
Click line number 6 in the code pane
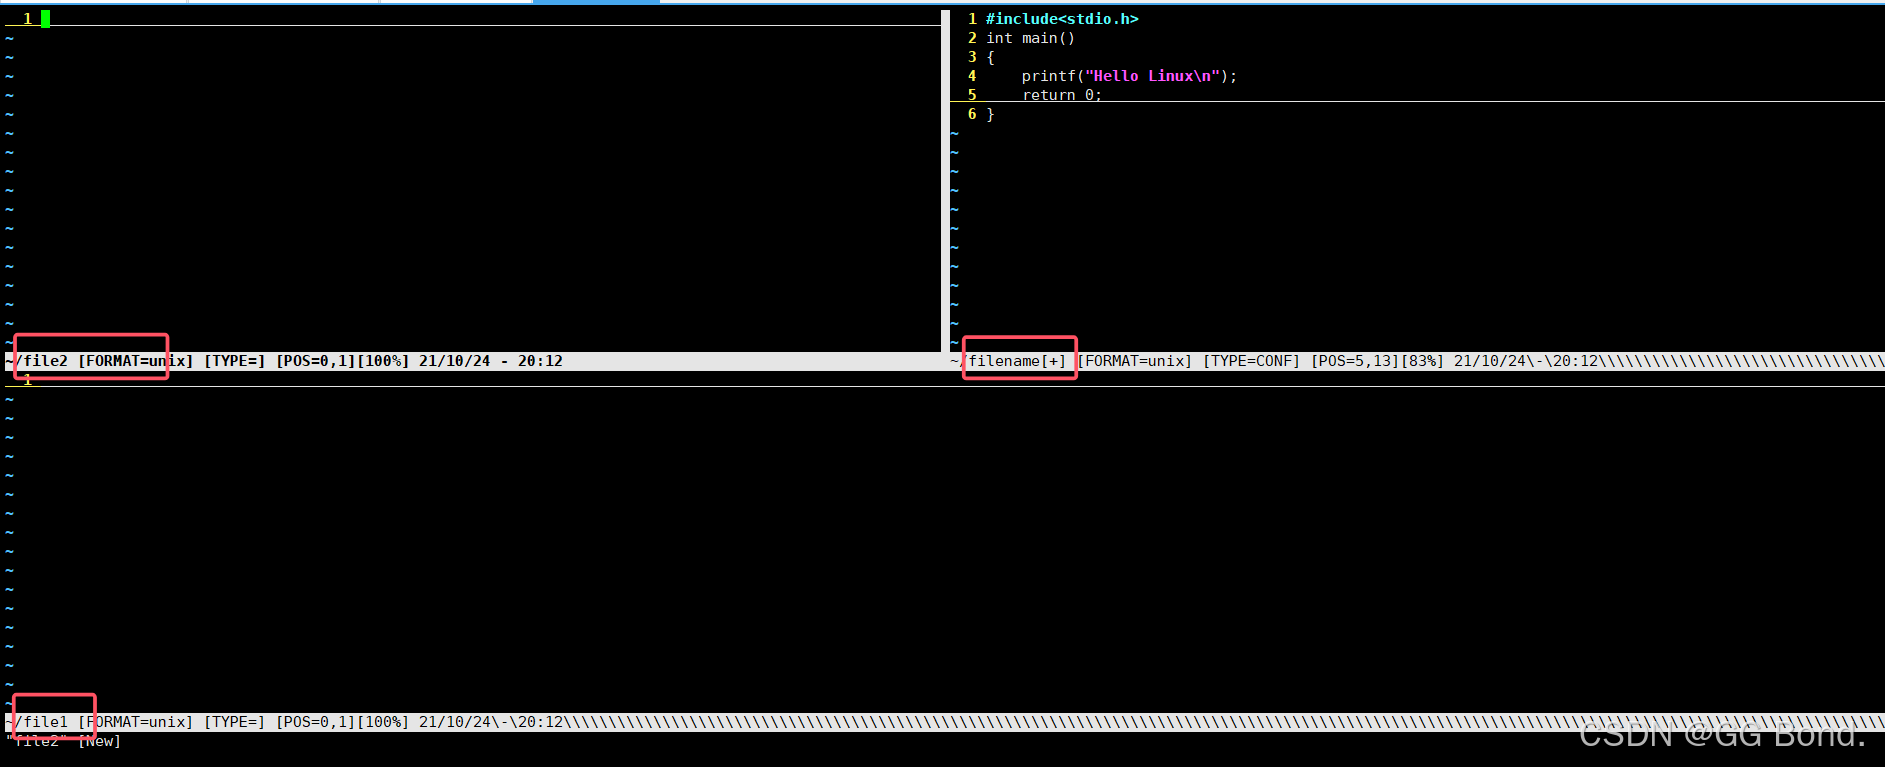(x=972, y=114)
